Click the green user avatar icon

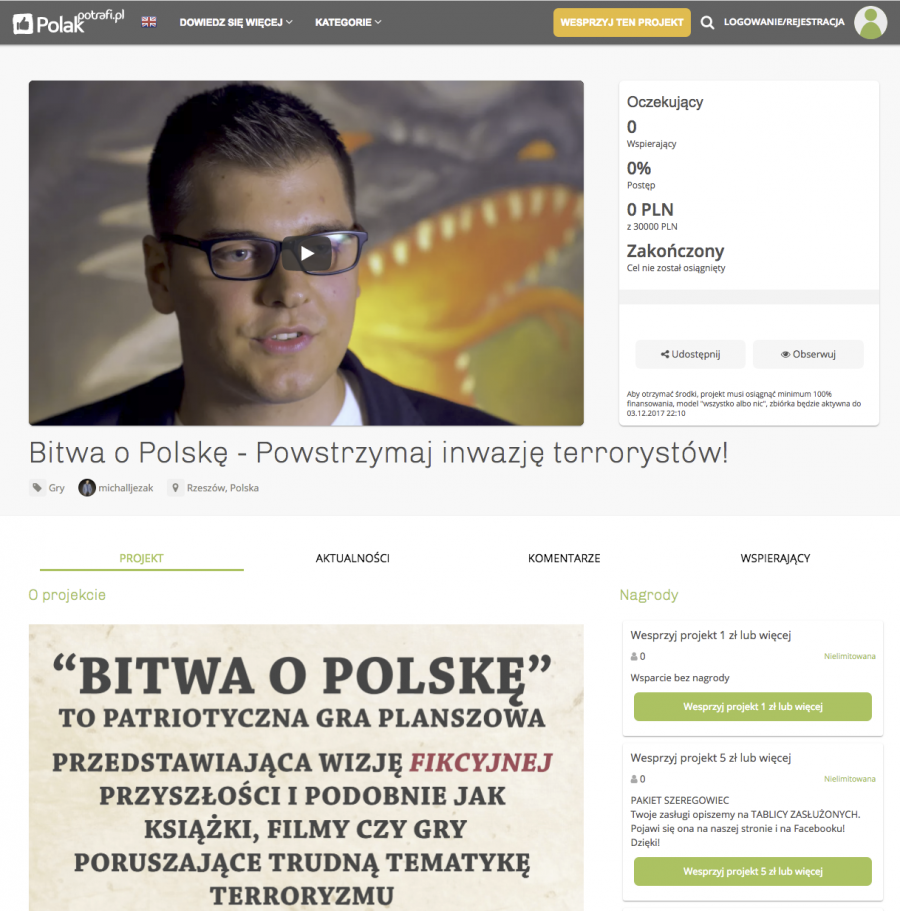click(870, 23)
